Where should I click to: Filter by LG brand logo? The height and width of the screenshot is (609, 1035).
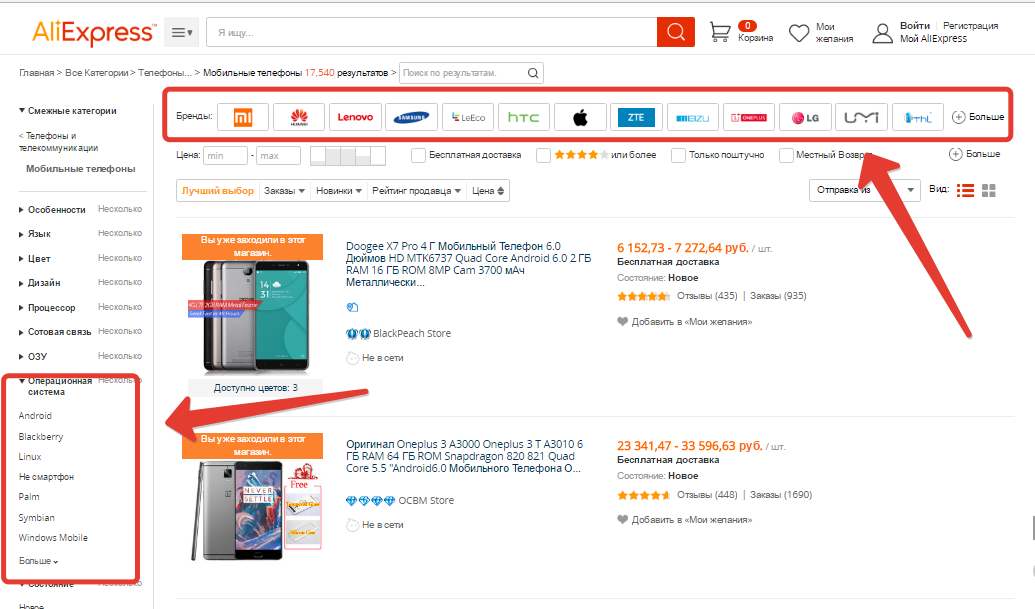pyautogui.click(x=805, y=117)
